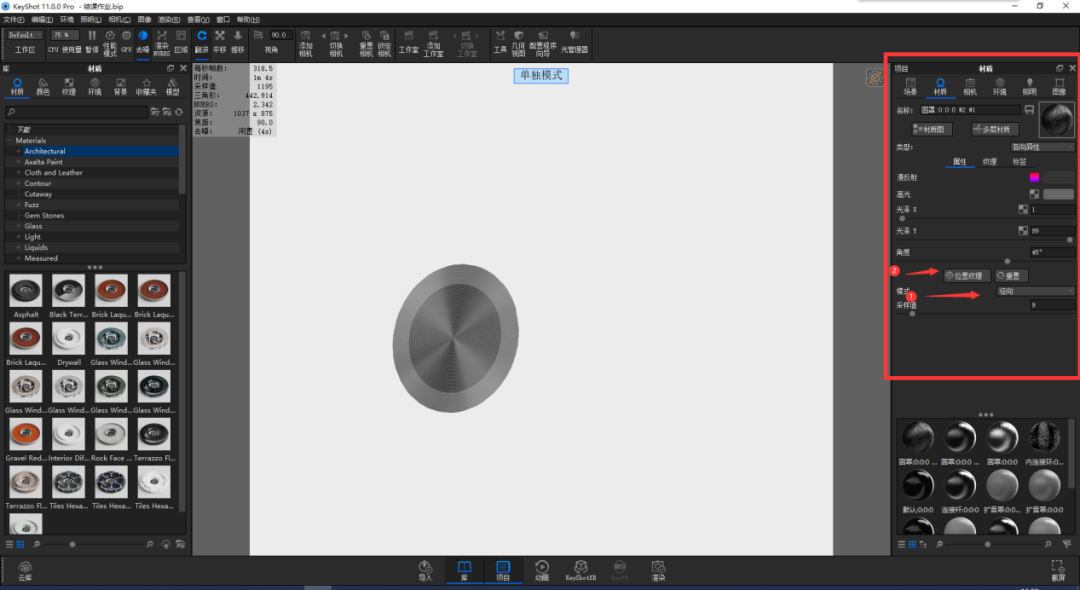The height and width of the screenshot is (590, 1080).
Task: Open the Light Manager (光管理器)
Action: coord(574,41)
